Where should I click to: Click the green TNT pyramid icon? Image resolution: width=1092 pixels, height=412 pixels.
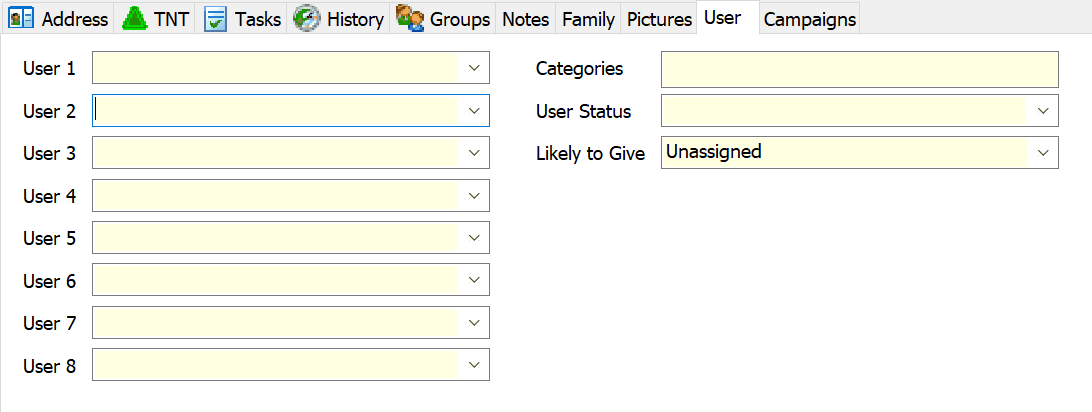tap(134, 19)
